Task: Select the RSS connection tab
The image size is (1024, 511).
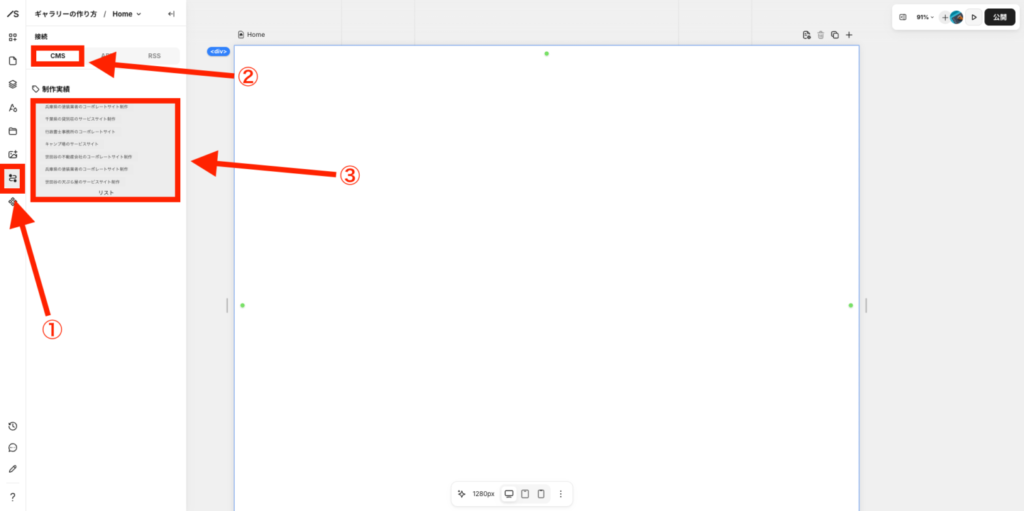Action: (154, 56)
